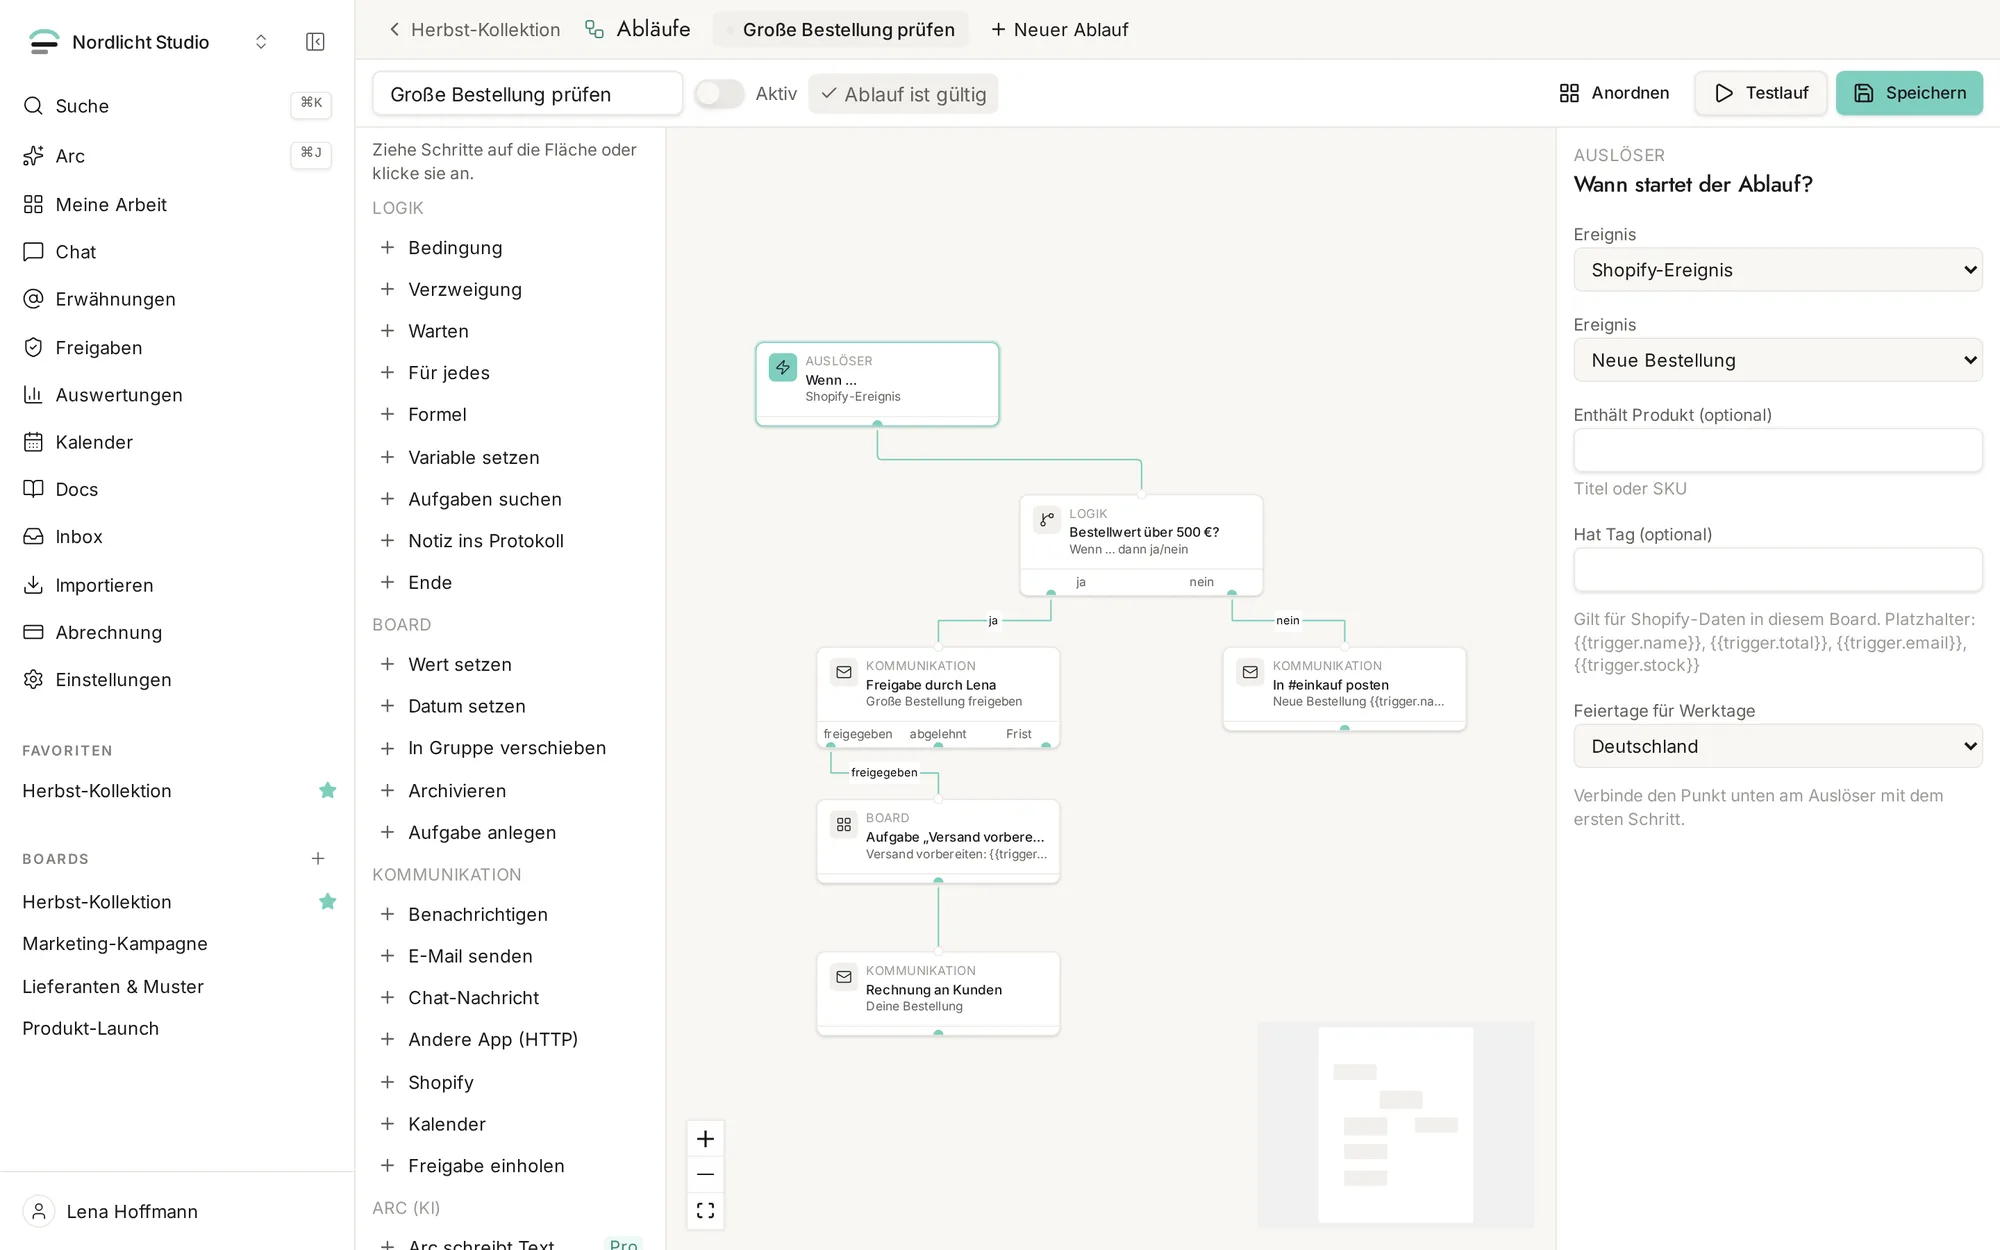Collapse the sidebar panel icon
The image size is (2000, 1250).
(x=315, y=41)
